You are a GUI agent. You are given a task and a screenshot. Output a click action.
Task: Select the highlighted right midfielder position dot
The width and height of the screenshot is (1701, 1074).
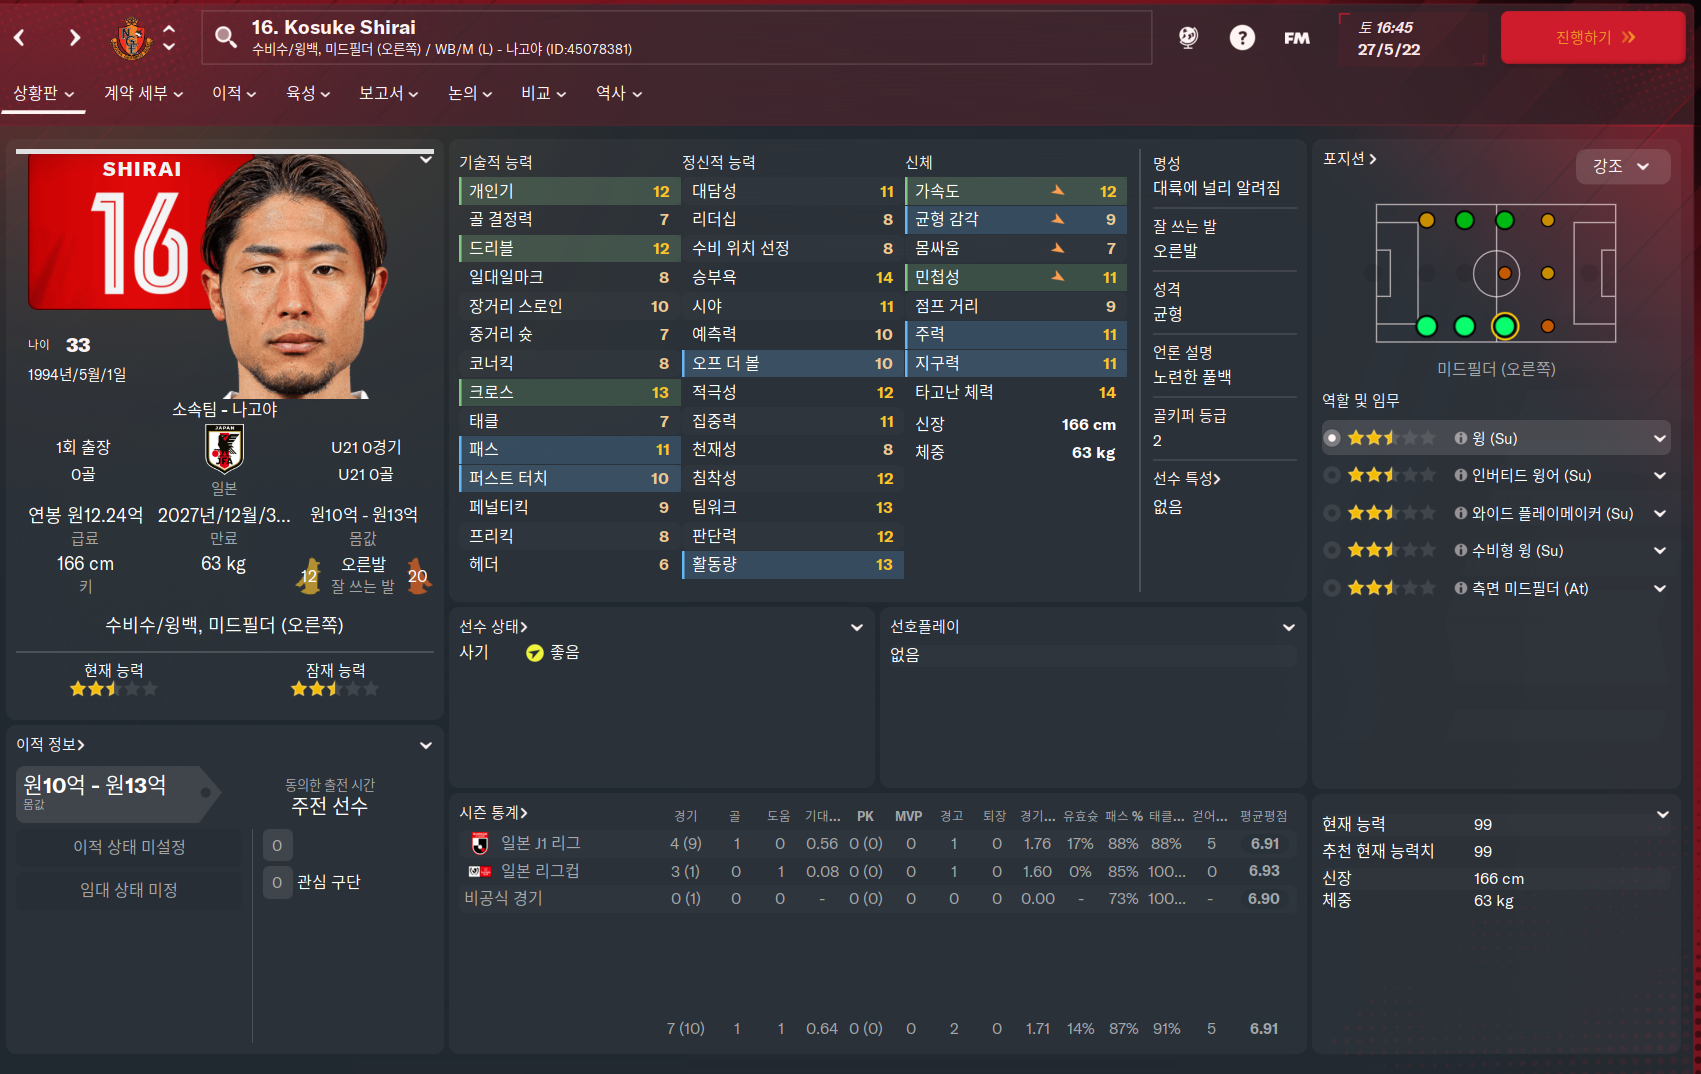[x=1505, y=326]
